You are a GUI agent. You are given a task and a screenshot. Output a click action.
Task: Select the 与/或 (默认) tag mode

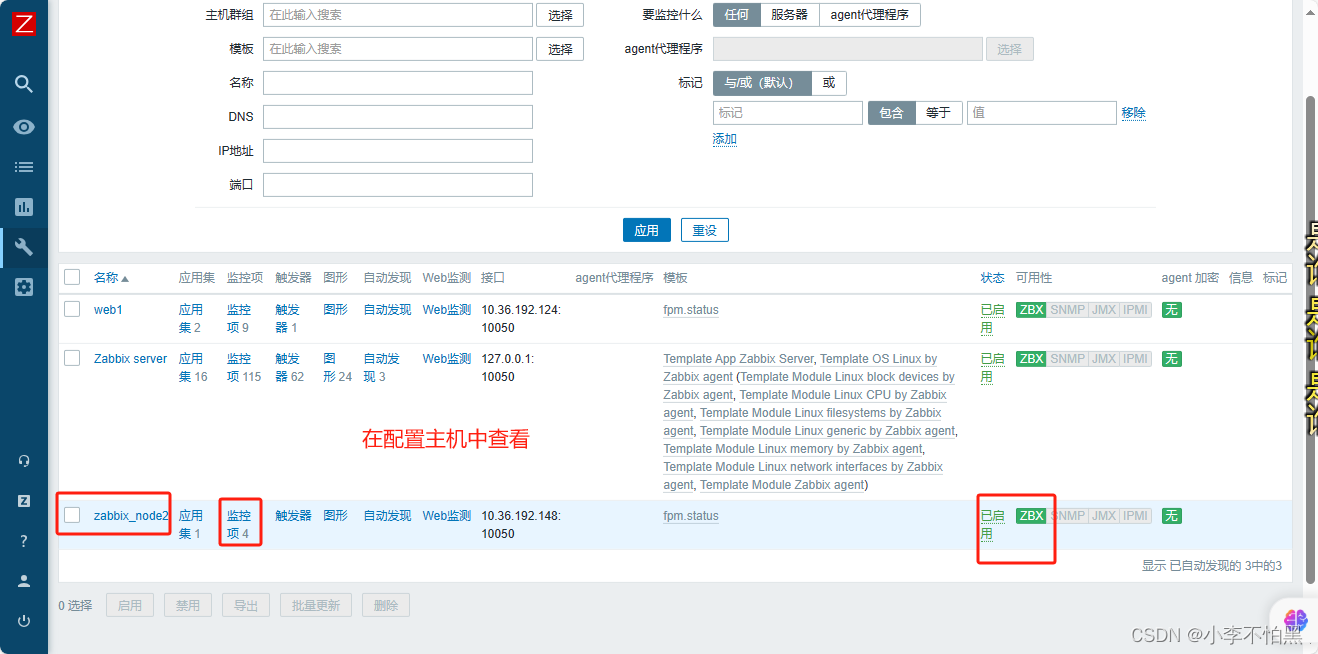(761, 83)
